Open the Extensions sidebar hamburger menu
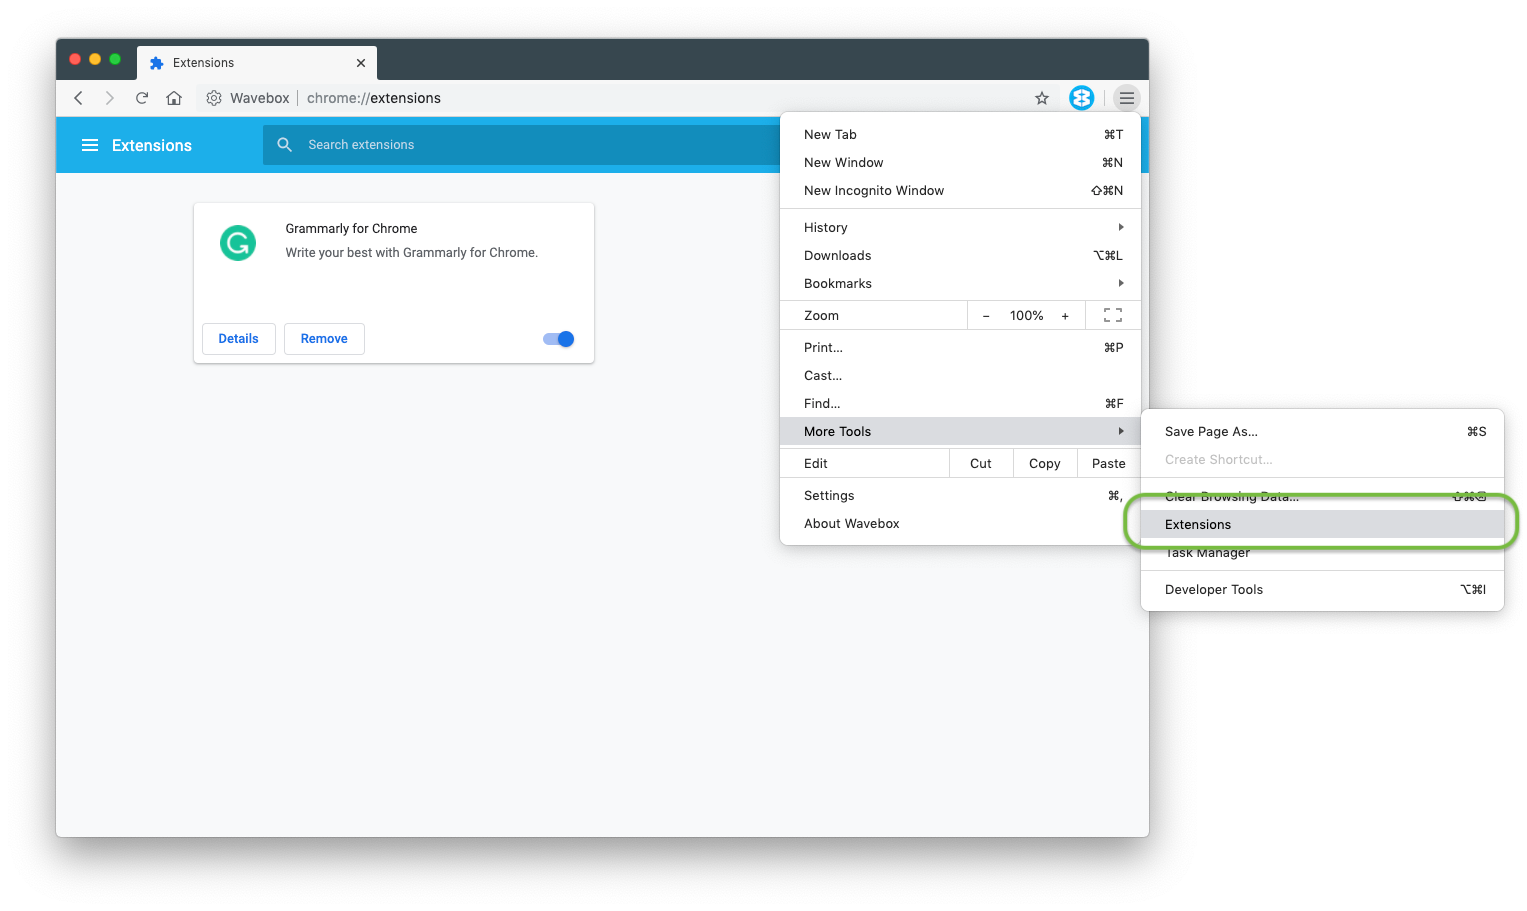1527x911 pixels. pos(90,145)
